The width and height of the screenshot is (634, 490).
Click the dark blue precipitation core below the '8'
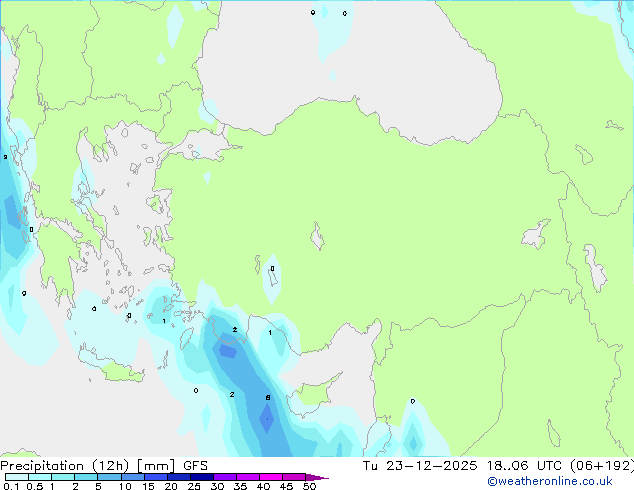(x=266, y=419)
